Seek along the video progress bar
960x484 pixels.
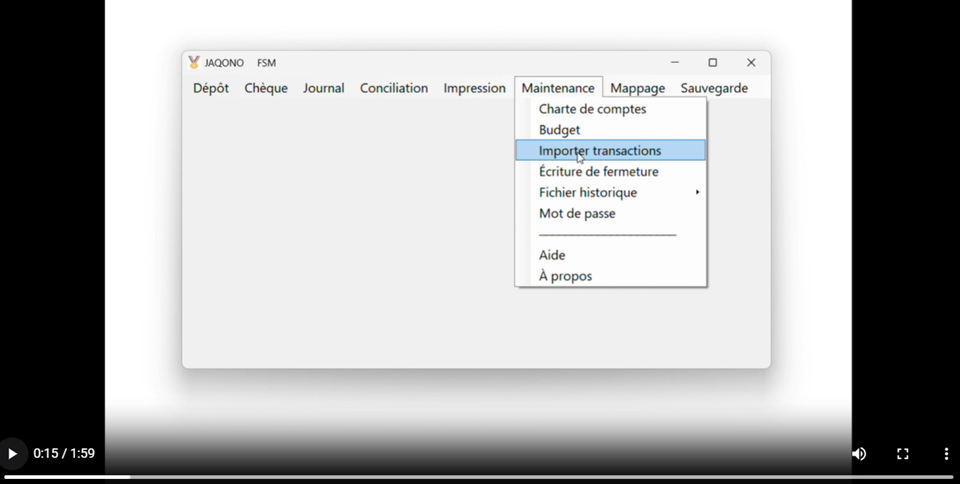pyautogui.click(x=480, y=477)
